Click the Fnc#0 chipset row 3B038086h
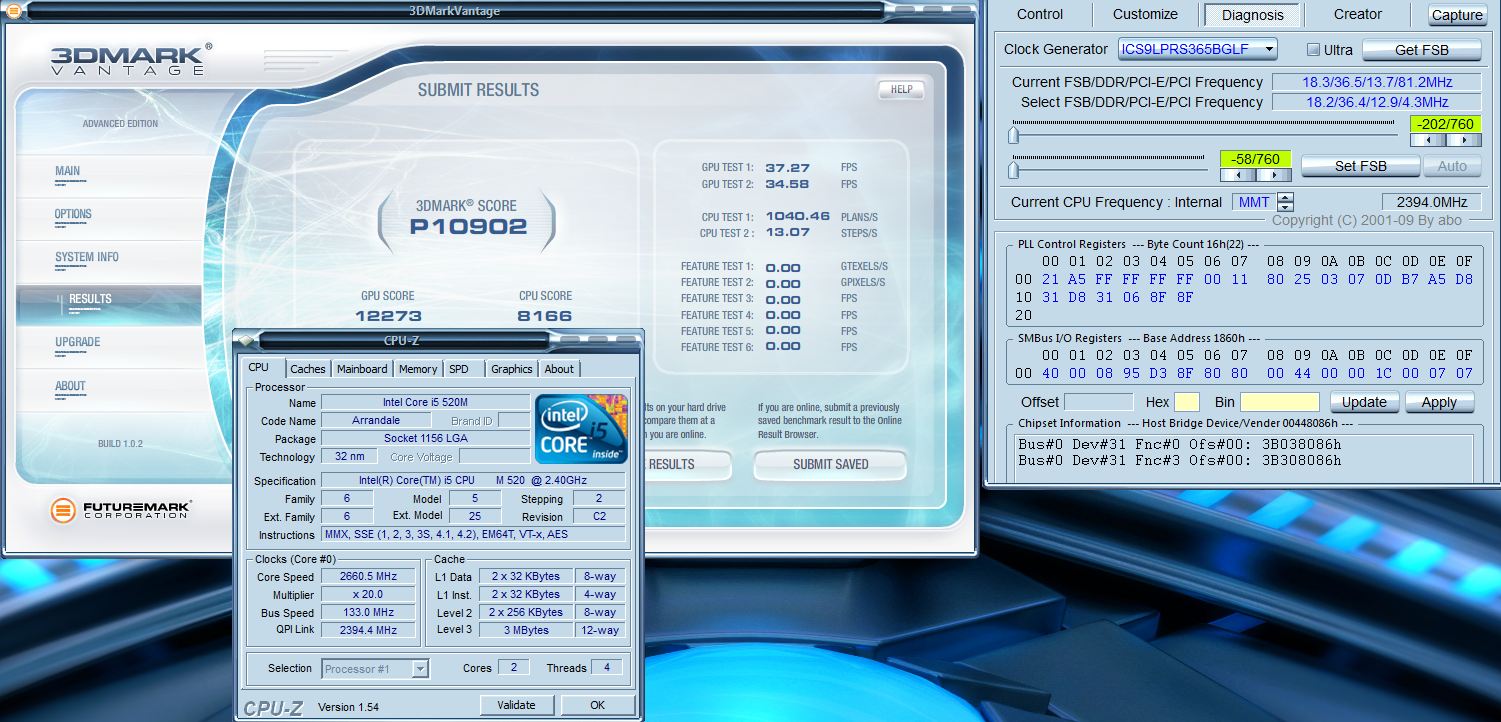 tap(1180, 444)
